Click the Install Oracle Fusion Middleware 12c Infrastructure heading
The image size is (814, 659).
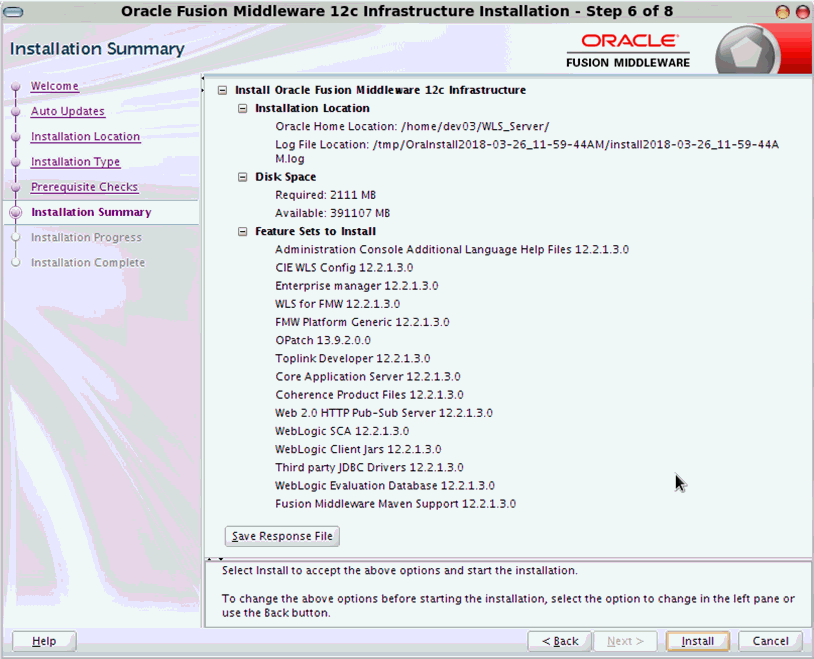pos(381,90)
